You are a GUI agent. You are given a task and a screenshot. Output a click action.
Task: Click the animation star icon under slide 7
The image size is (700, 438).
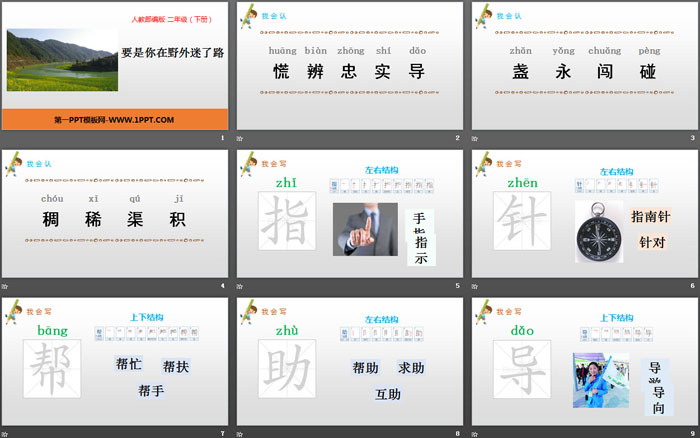(4, 434)
